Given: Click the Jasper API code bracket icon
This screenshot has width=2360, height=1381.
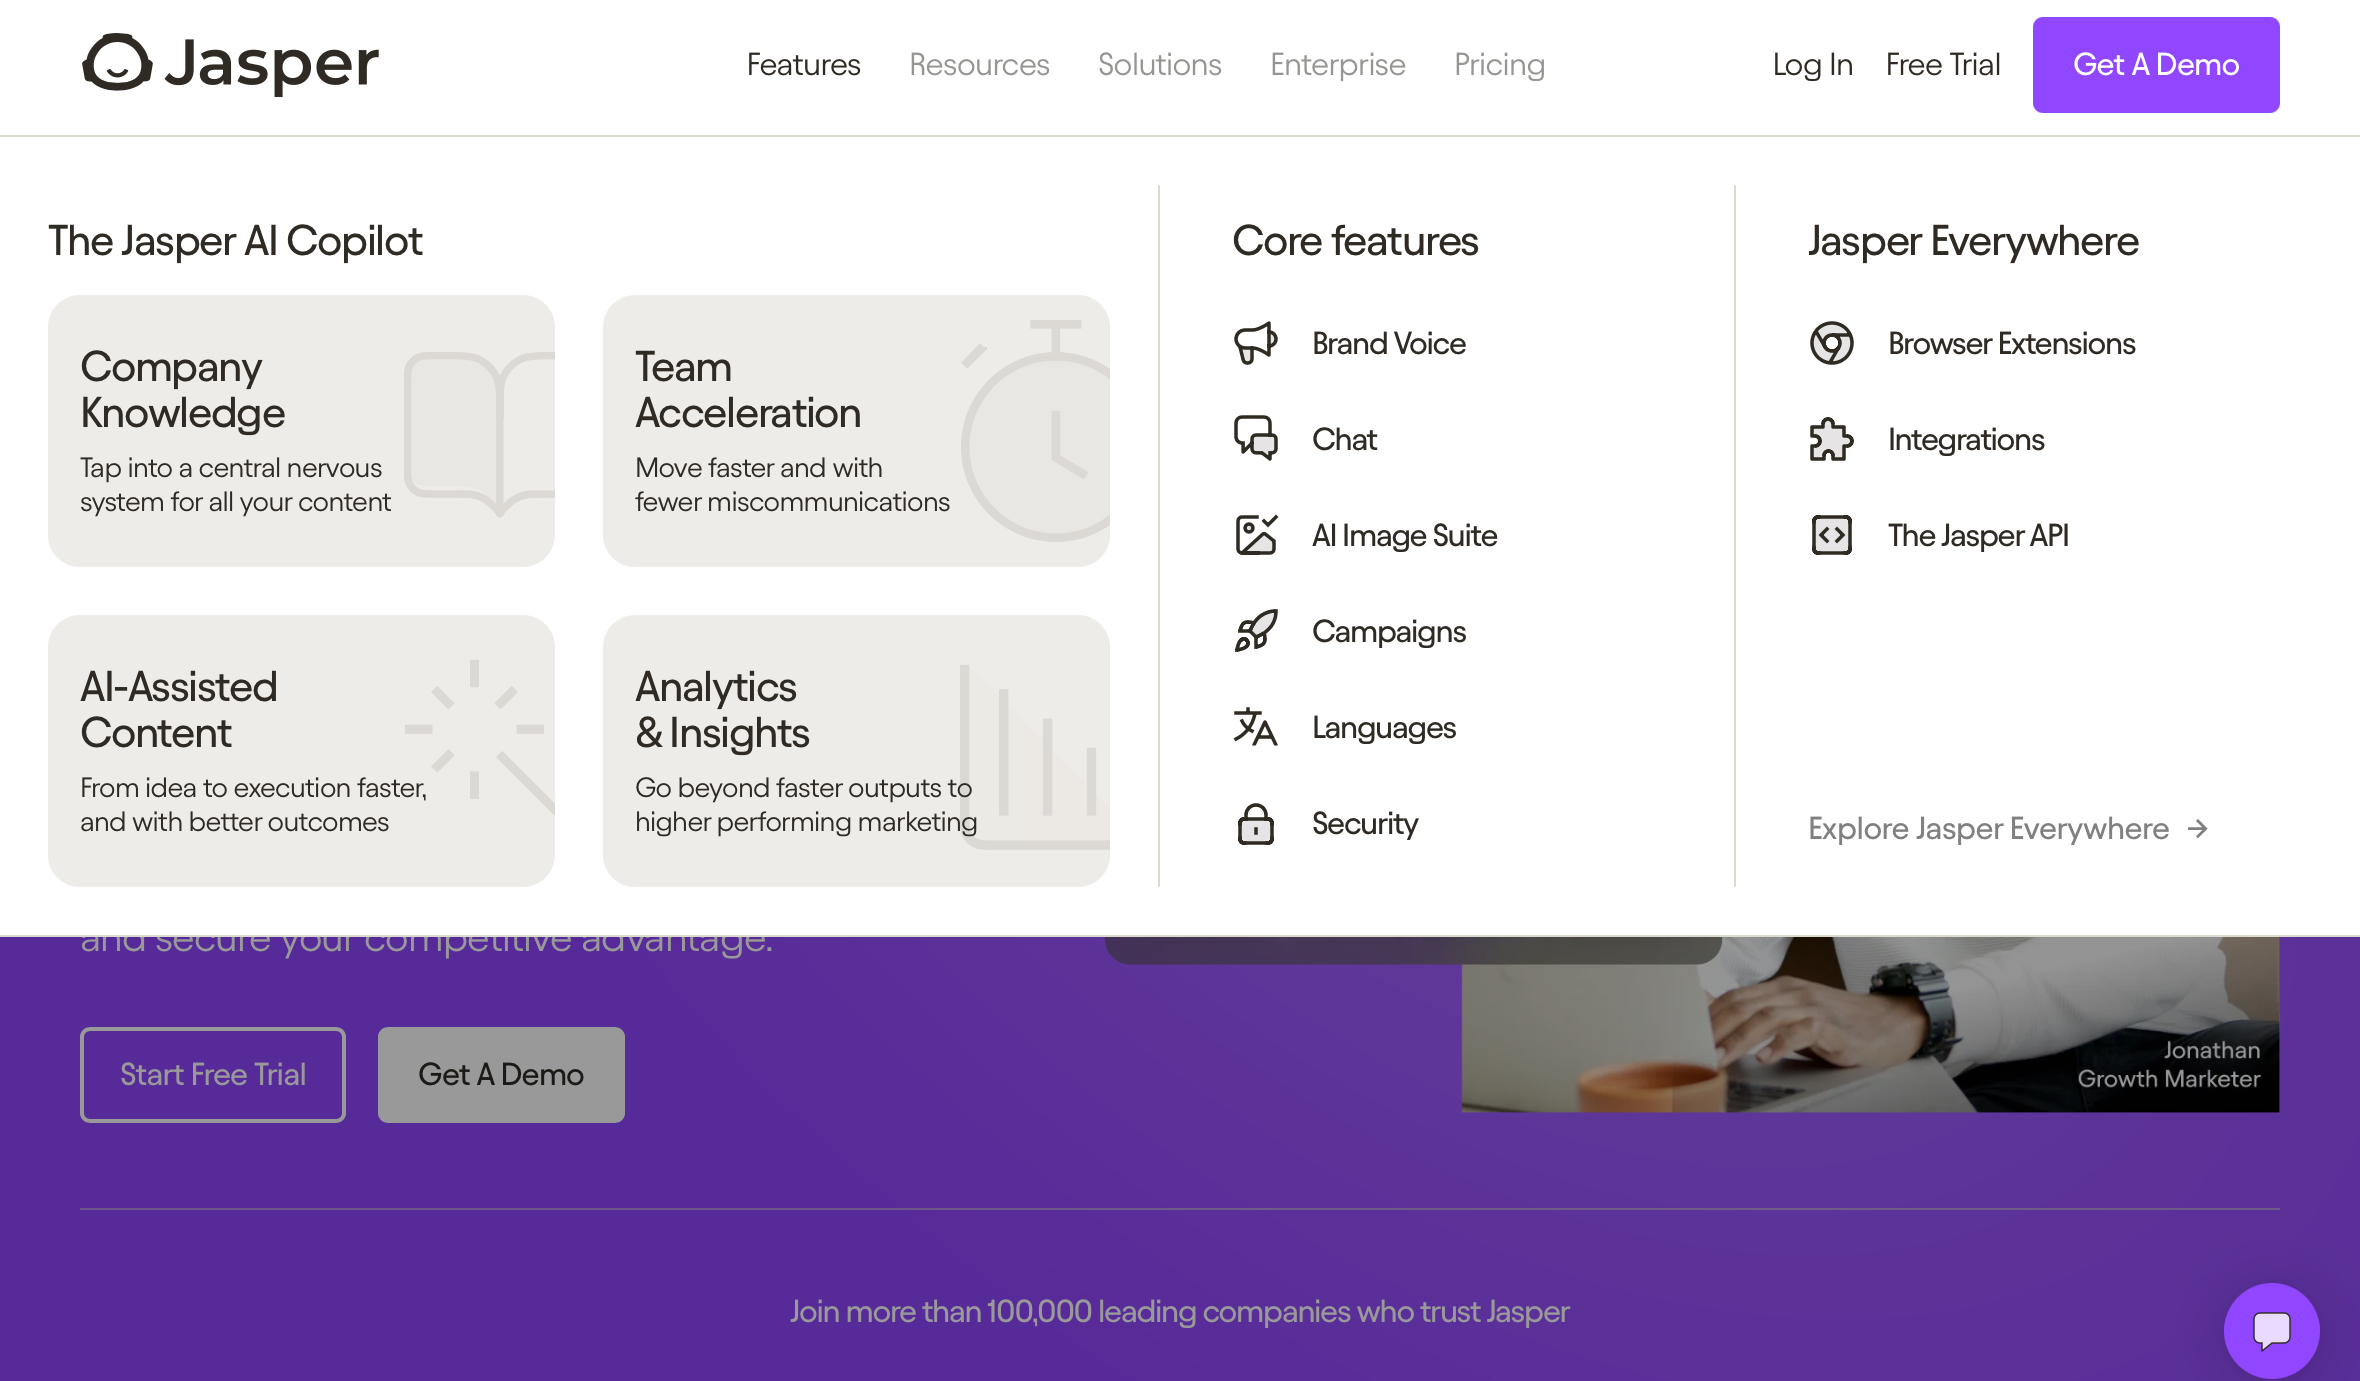Looking at the screenshot, I should click(x=1831, y=535).
